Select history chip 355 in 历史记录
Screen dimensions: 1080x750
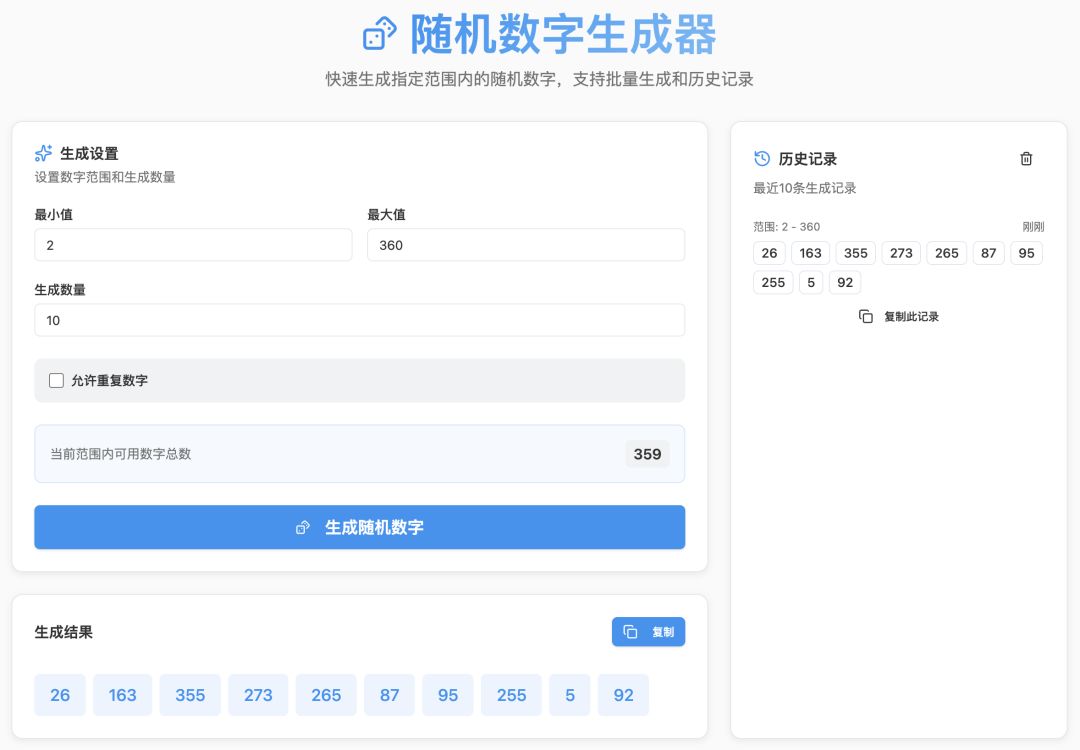[855, 253]
